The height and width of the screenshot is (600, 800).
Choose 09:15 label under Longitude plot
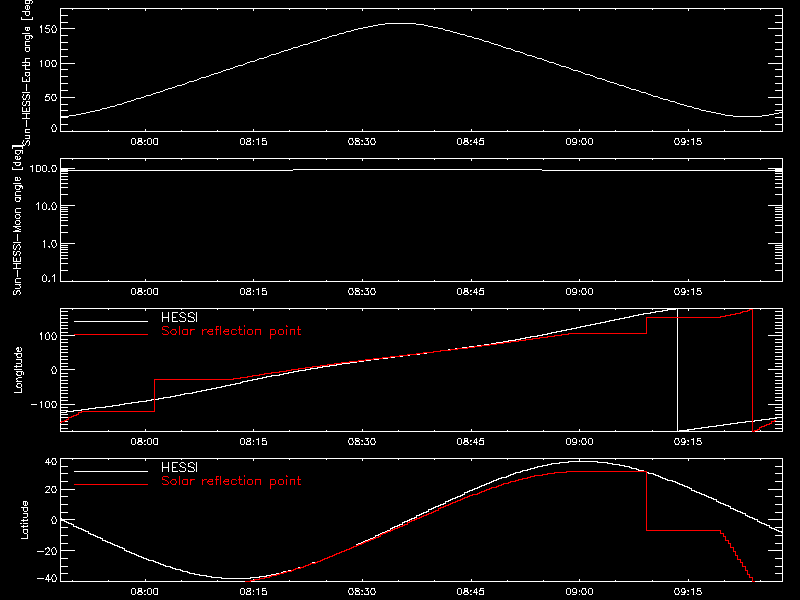point(688,442)
